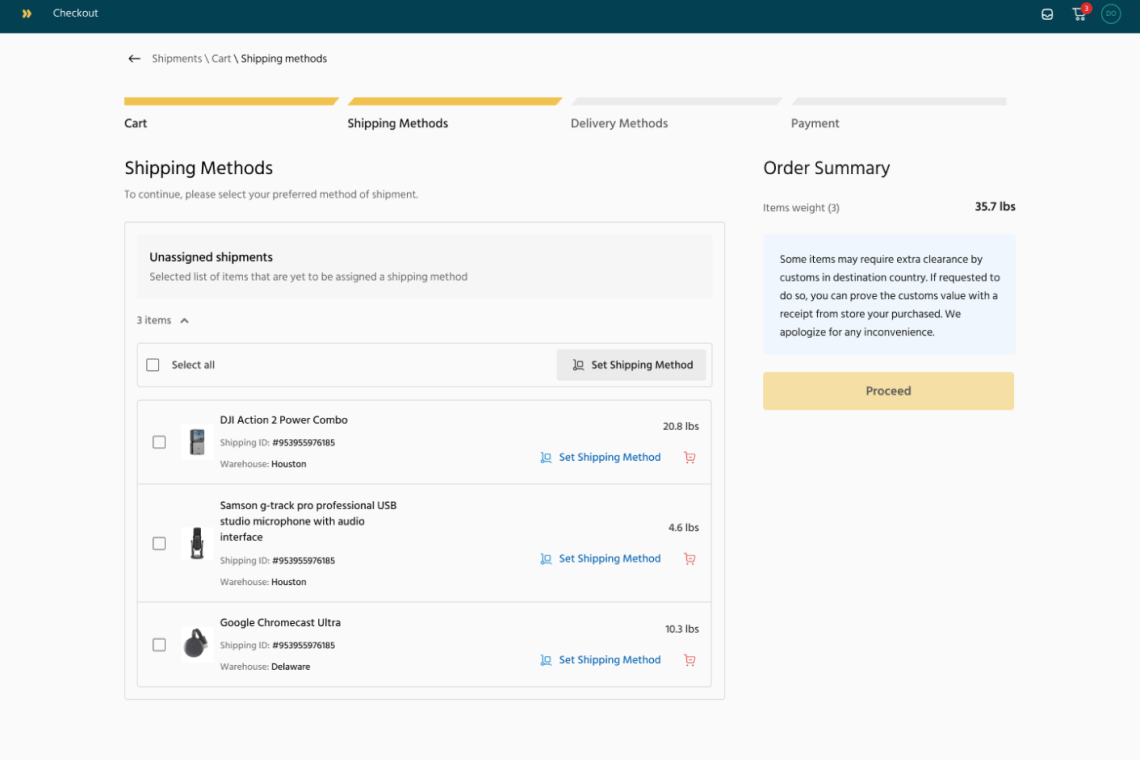Screen dimensions: 1140x760
Task: Click the Google Chromecast Ultra thumbnail
Action: click(x=197, y=644)
